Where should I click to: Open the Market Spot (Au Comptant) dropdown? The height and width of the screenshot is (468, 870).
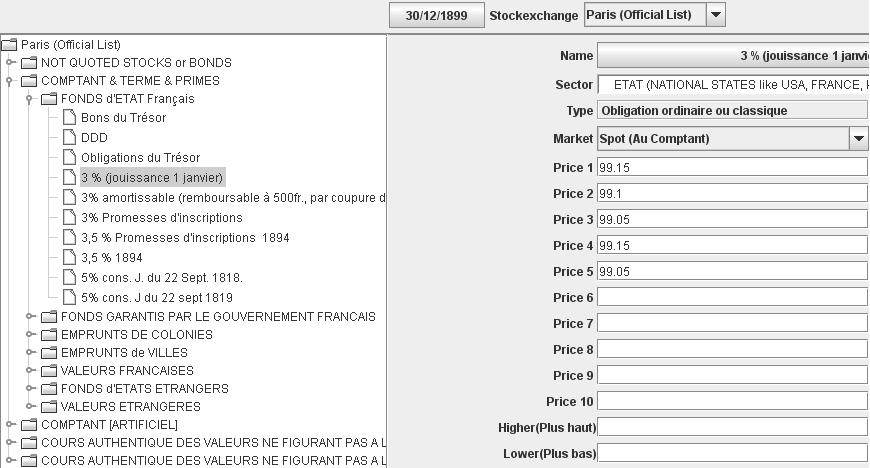(x=858, y=139)
